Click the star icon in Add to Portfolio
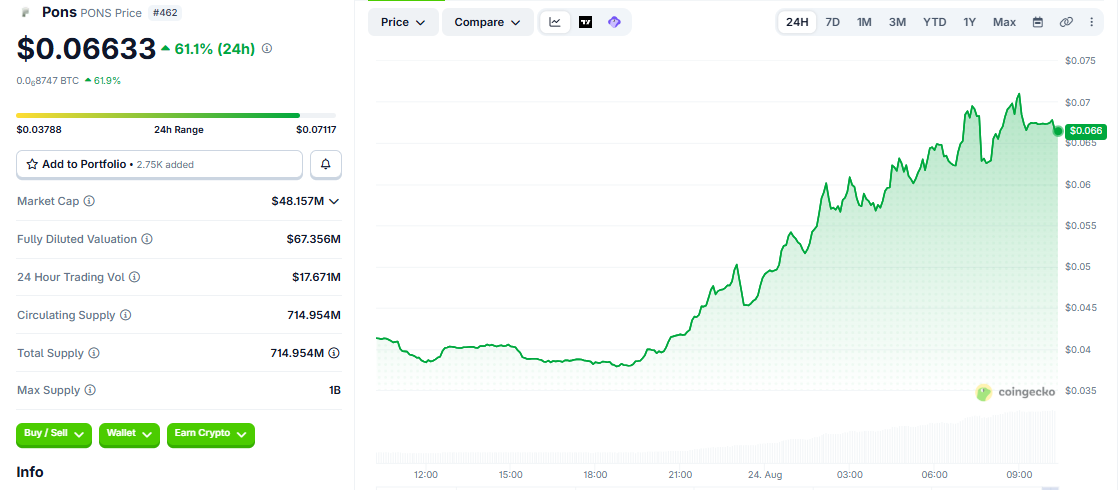This screenshot has width=1118, height=490. (32, 164)
